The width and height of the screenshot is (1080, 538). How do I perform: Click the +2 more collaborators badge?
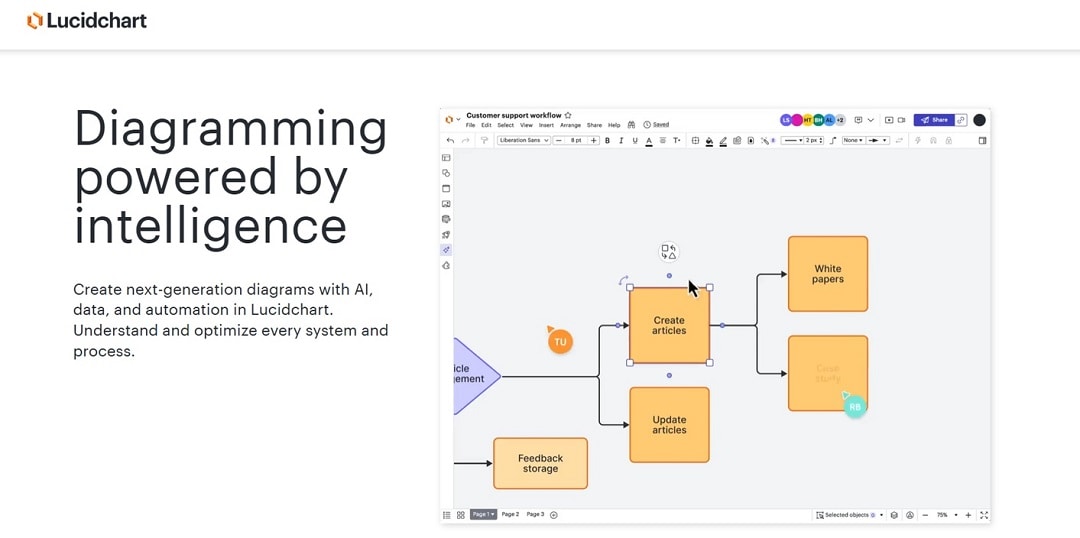click(x=840, y=120)
